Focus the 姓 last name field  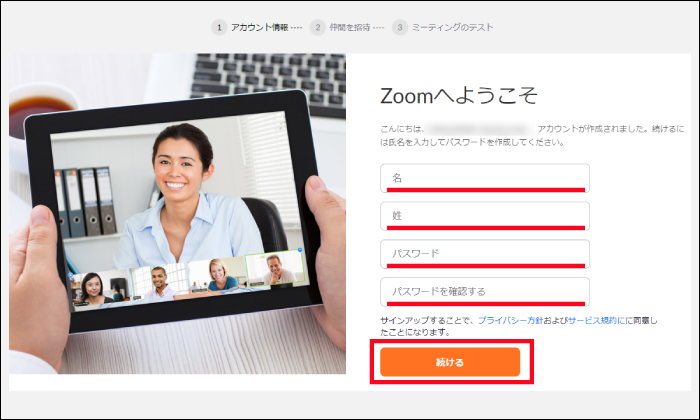click(485, 216)
